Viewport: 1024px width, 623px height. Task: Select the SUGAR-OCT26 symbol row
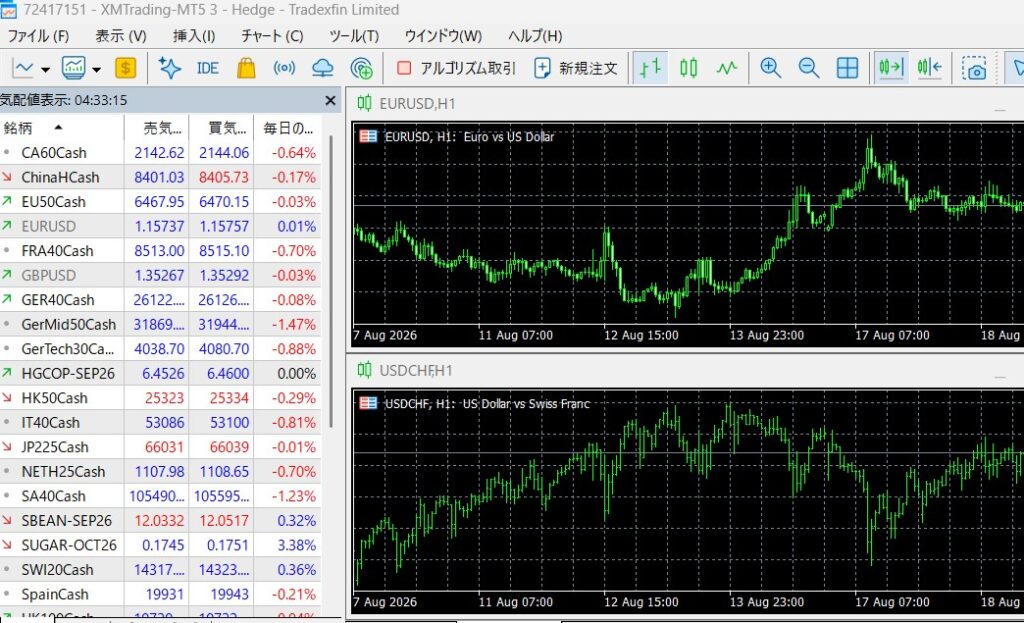(x=160, y=545)
